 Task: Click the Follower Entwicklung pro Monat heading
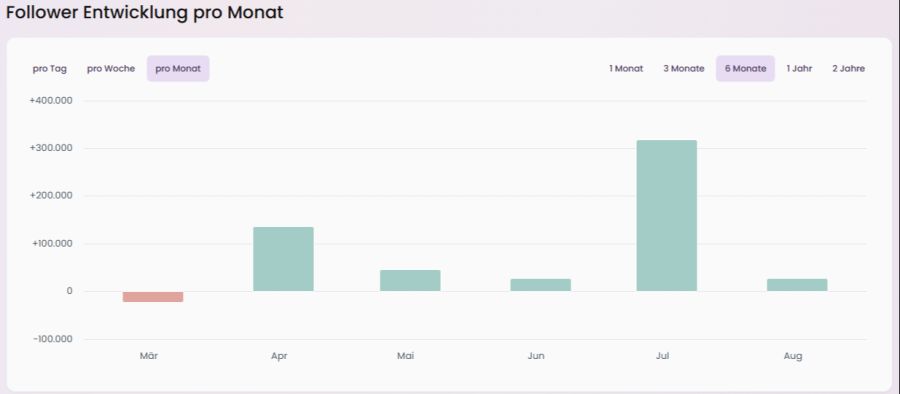click(x=145, y=13)
